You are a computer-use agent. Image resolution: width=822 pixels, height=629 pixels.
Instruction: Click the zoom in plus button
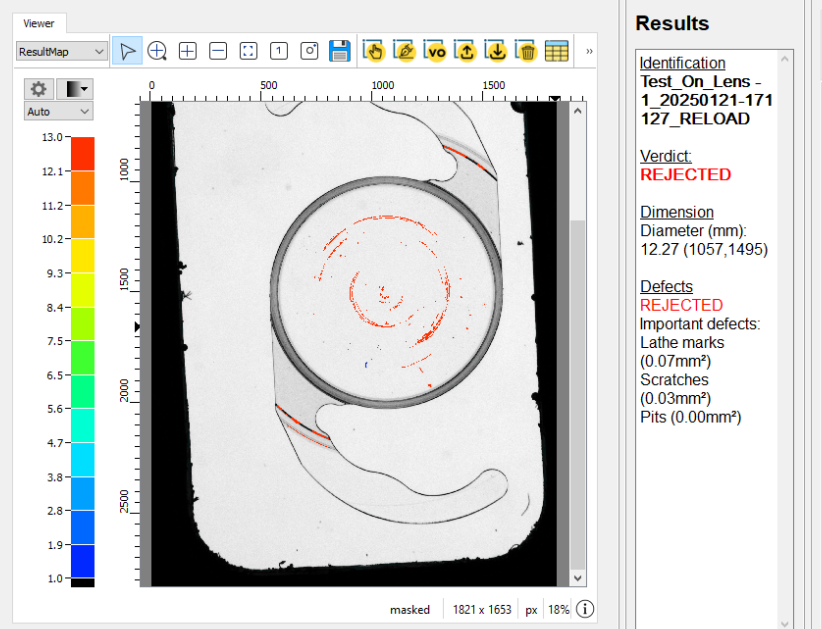[x=187, y=51]
